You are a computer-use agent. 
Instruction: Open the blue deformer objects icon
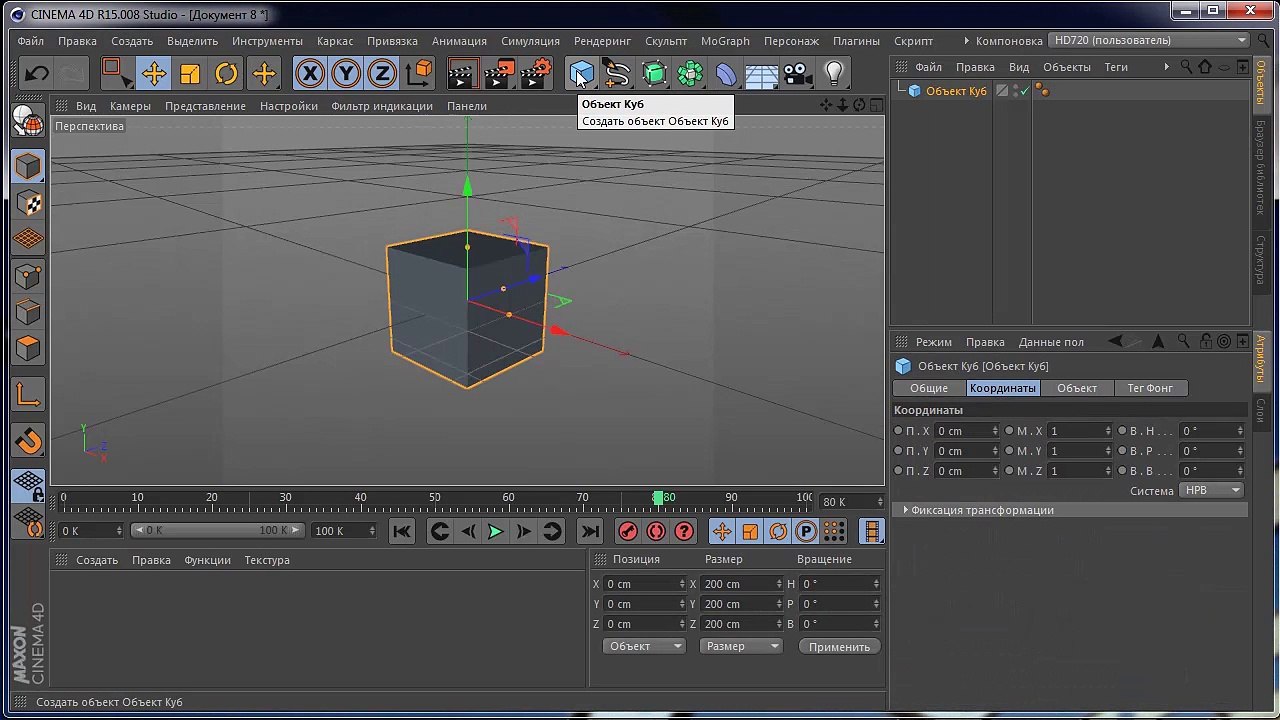(x=726, y=73)
